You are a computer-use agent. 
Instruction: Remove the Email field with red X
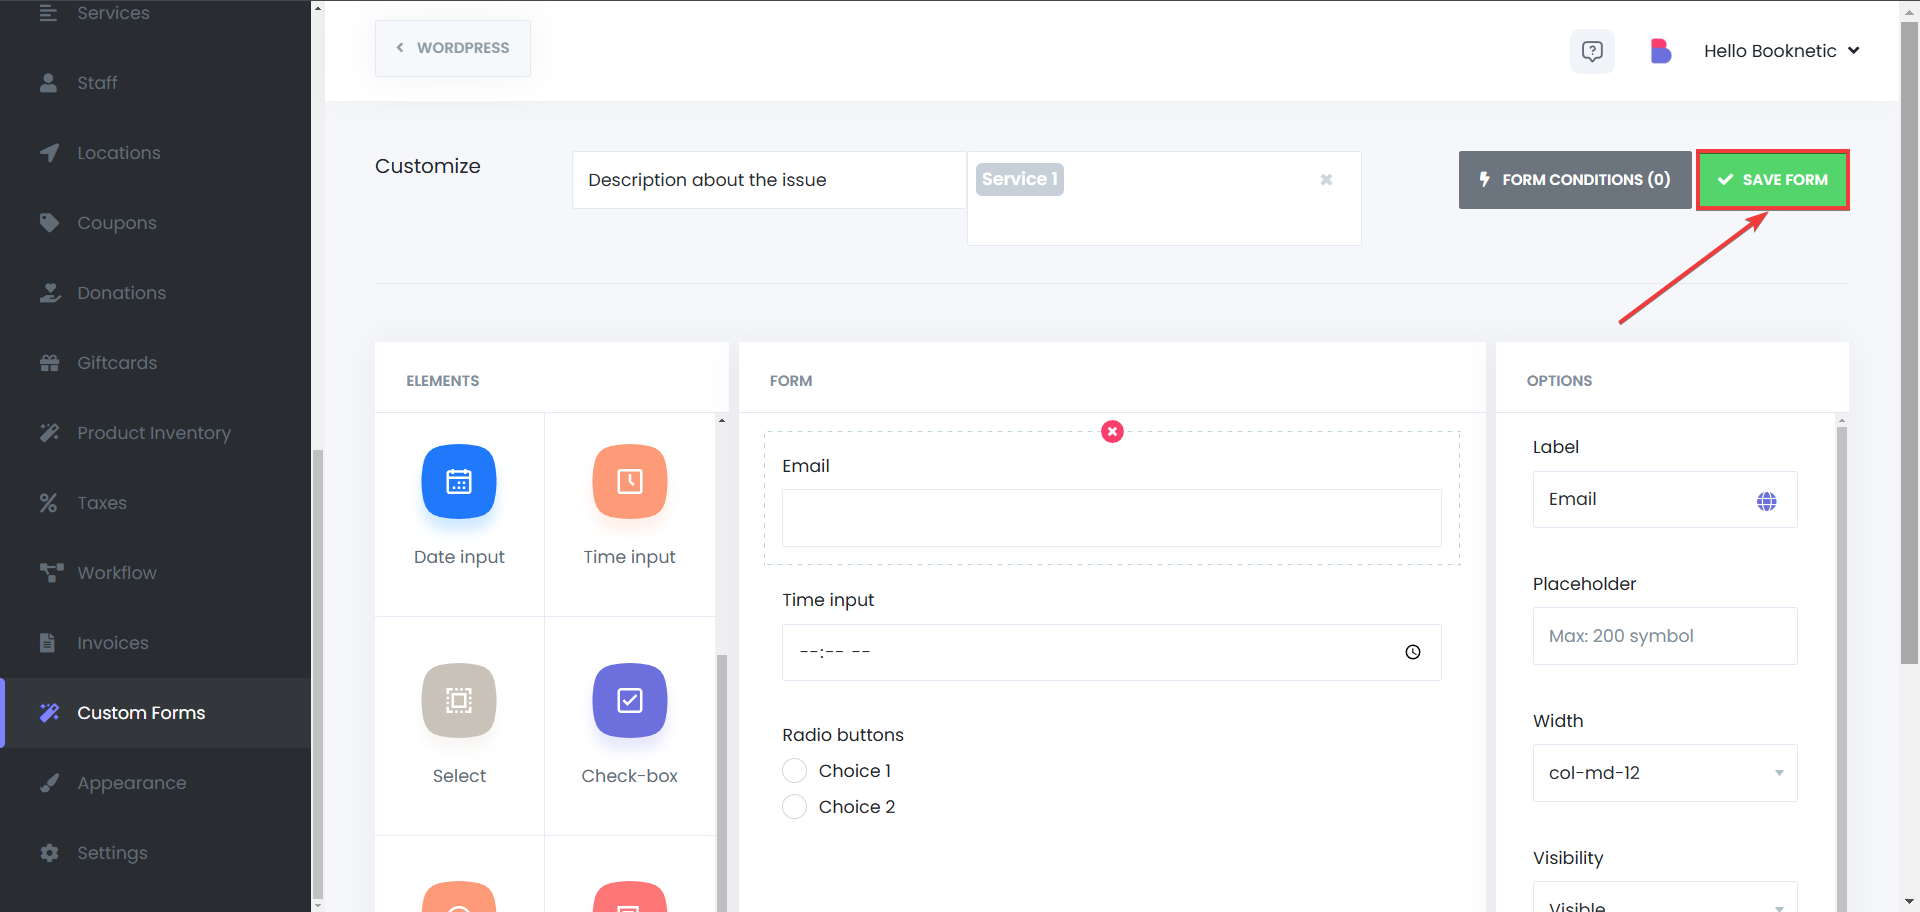(1112, 431)
